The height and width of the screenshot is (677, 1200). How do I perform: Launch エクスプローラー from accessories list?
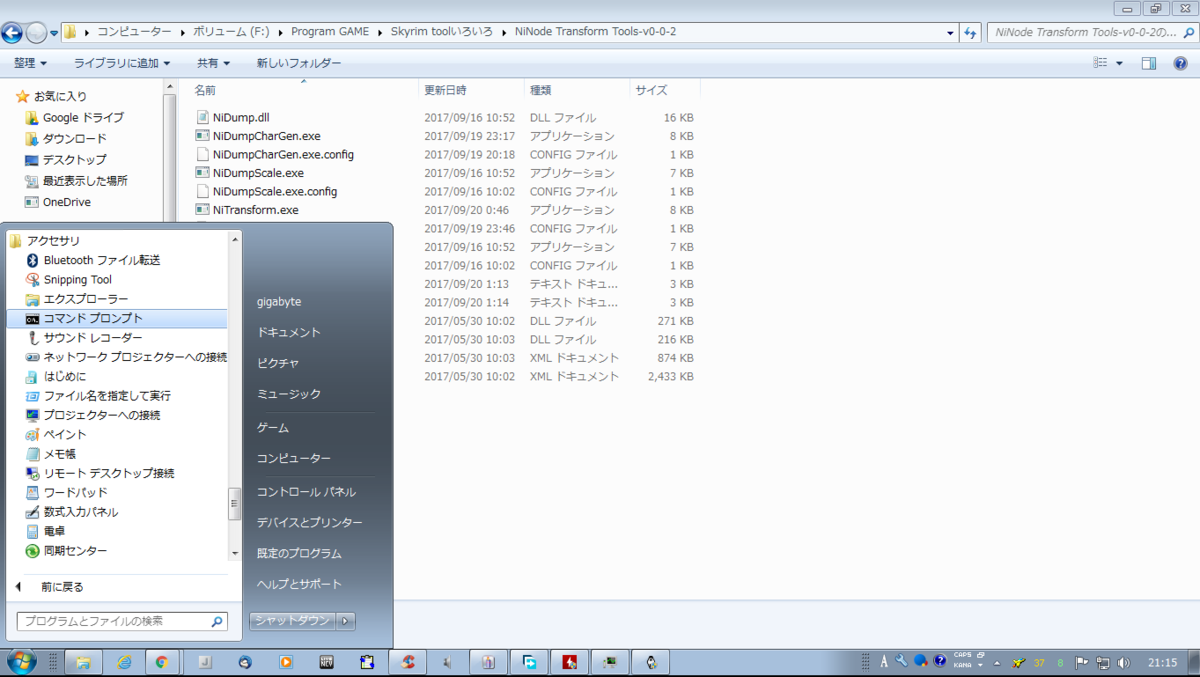point(77,299)
